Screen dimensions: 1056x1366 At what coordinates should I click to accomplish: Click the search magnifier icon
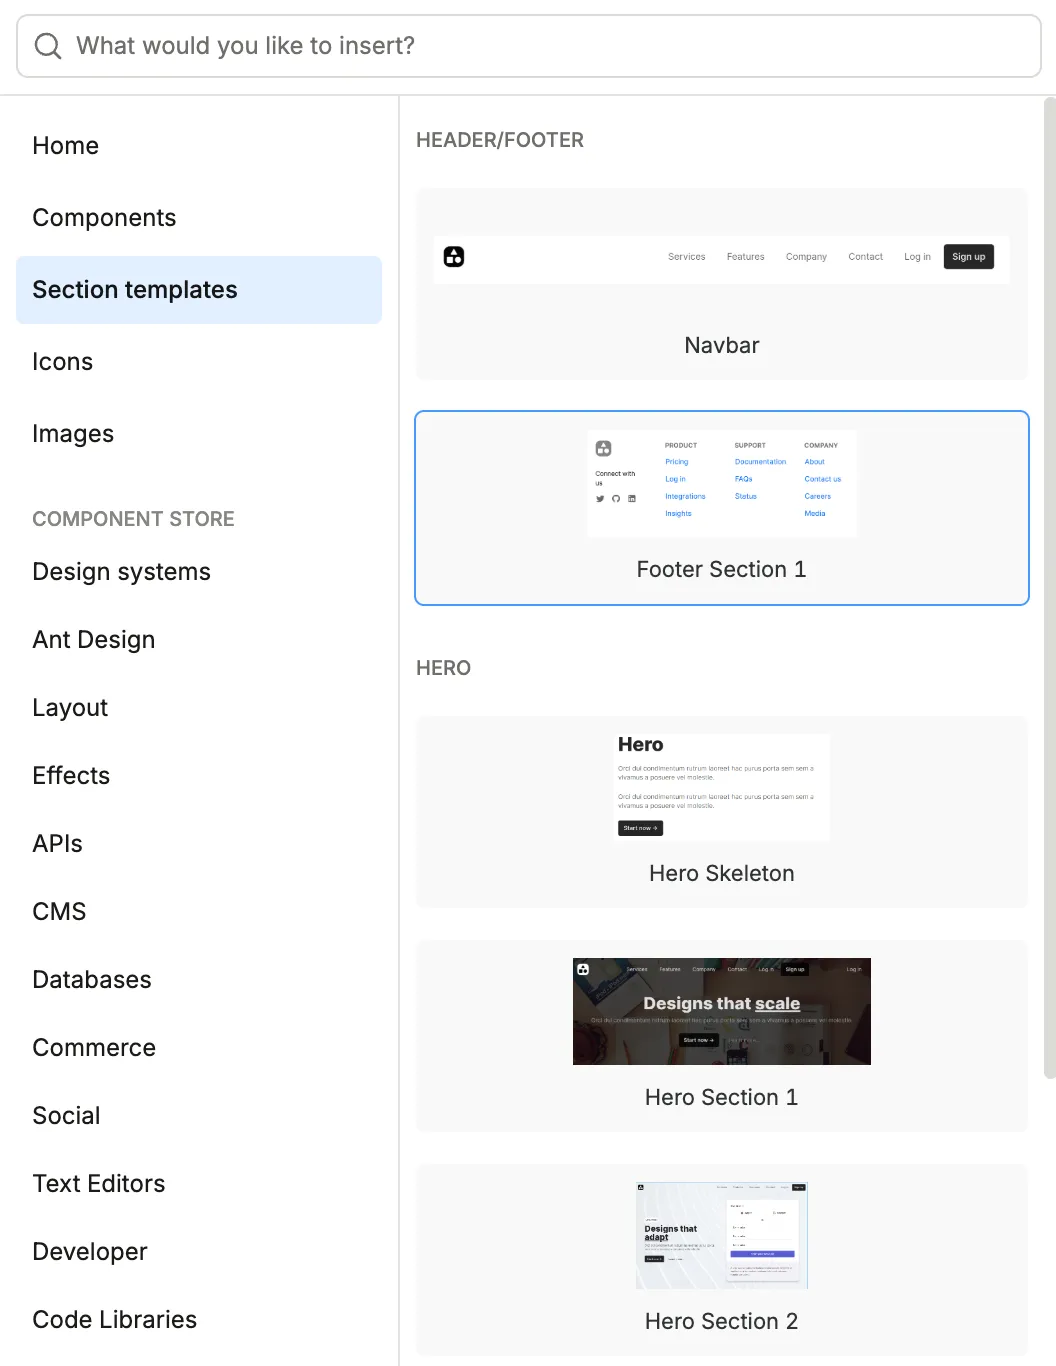48,46
